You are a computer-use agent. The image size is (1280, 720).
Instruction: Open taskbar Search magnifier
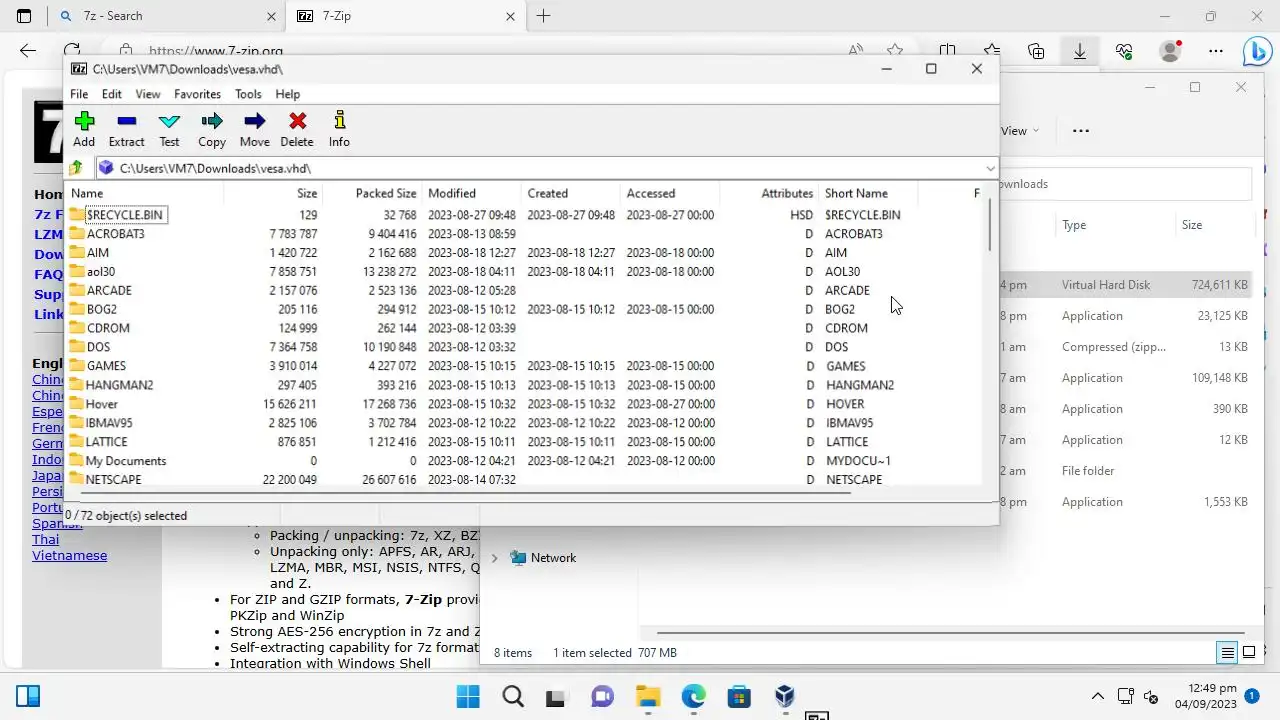point(513,696)
